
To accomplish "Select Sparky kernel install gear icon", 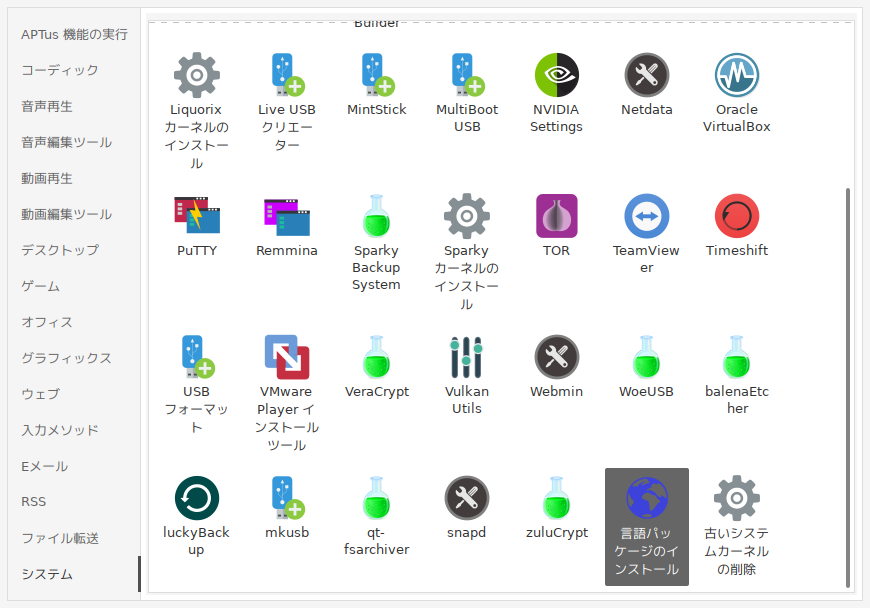I will coord(467,216).
